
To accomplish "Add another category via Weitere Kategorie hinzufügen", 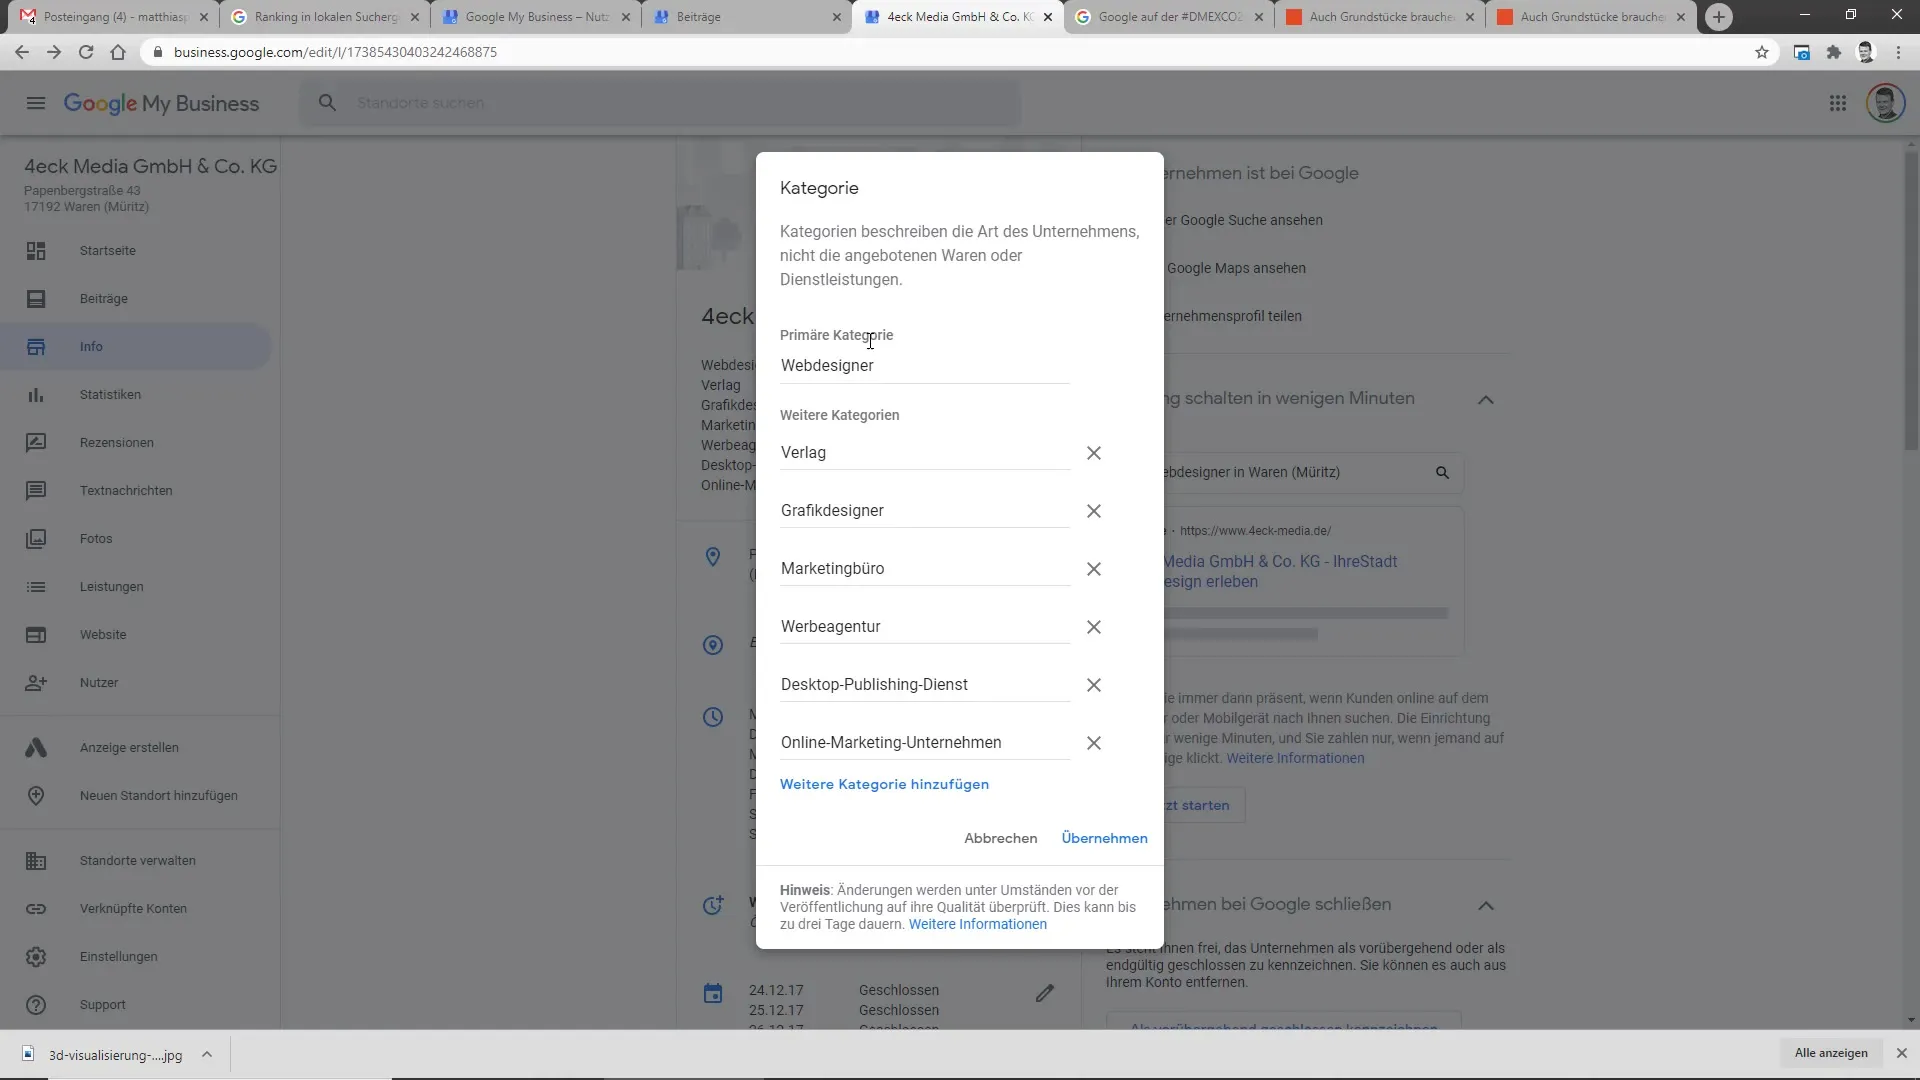I will pyautogui.click(x=884, y=784).
